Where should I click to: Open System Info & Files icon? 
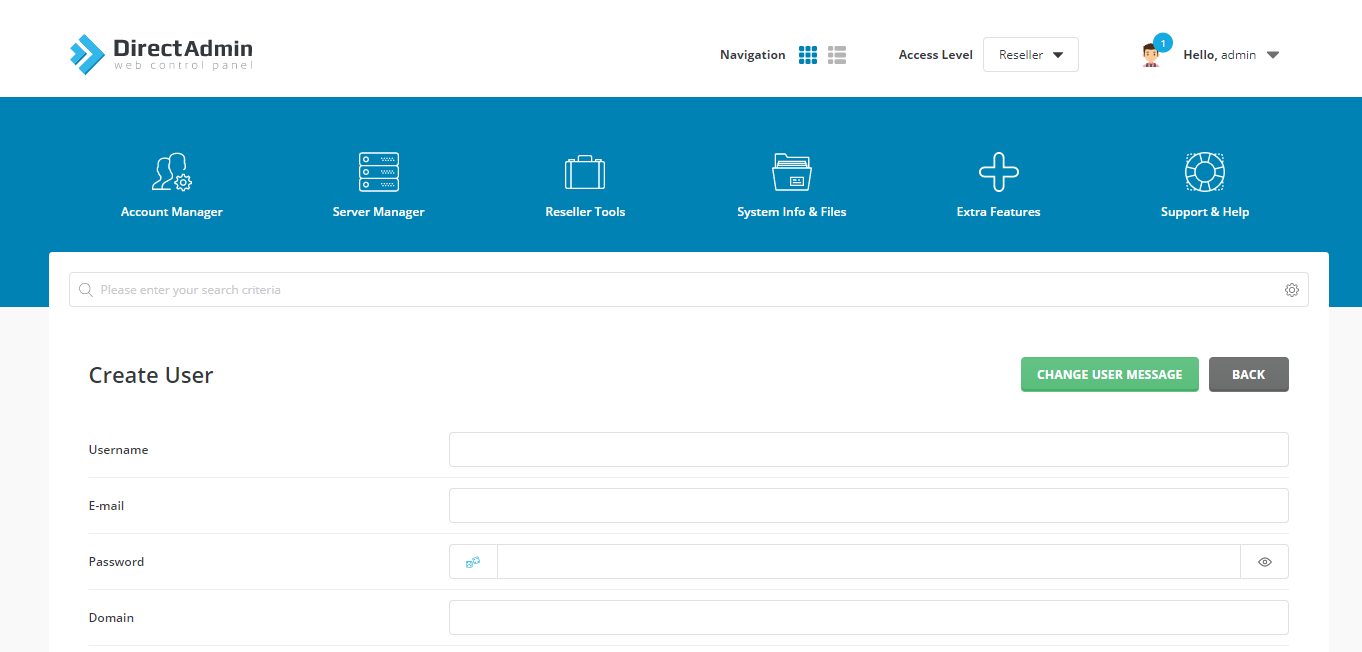click(792, 172)
